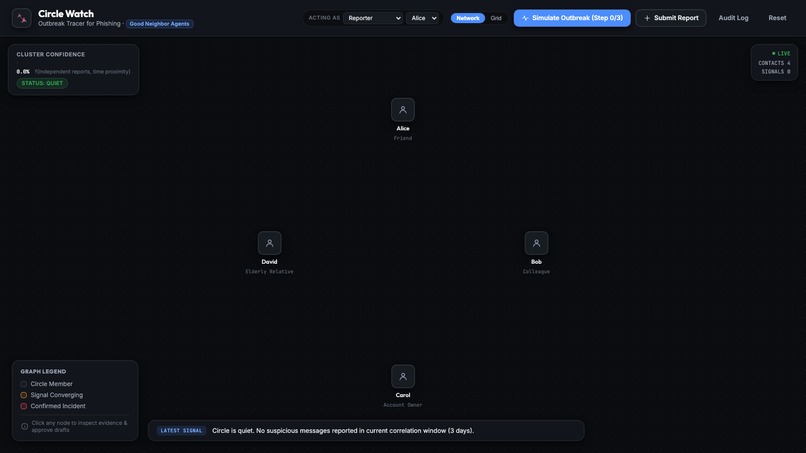Image resolution: width=806 pixels, height=453 pixels.
Task: Click the 'ACTING AS' label
Action: click(324, 18)
